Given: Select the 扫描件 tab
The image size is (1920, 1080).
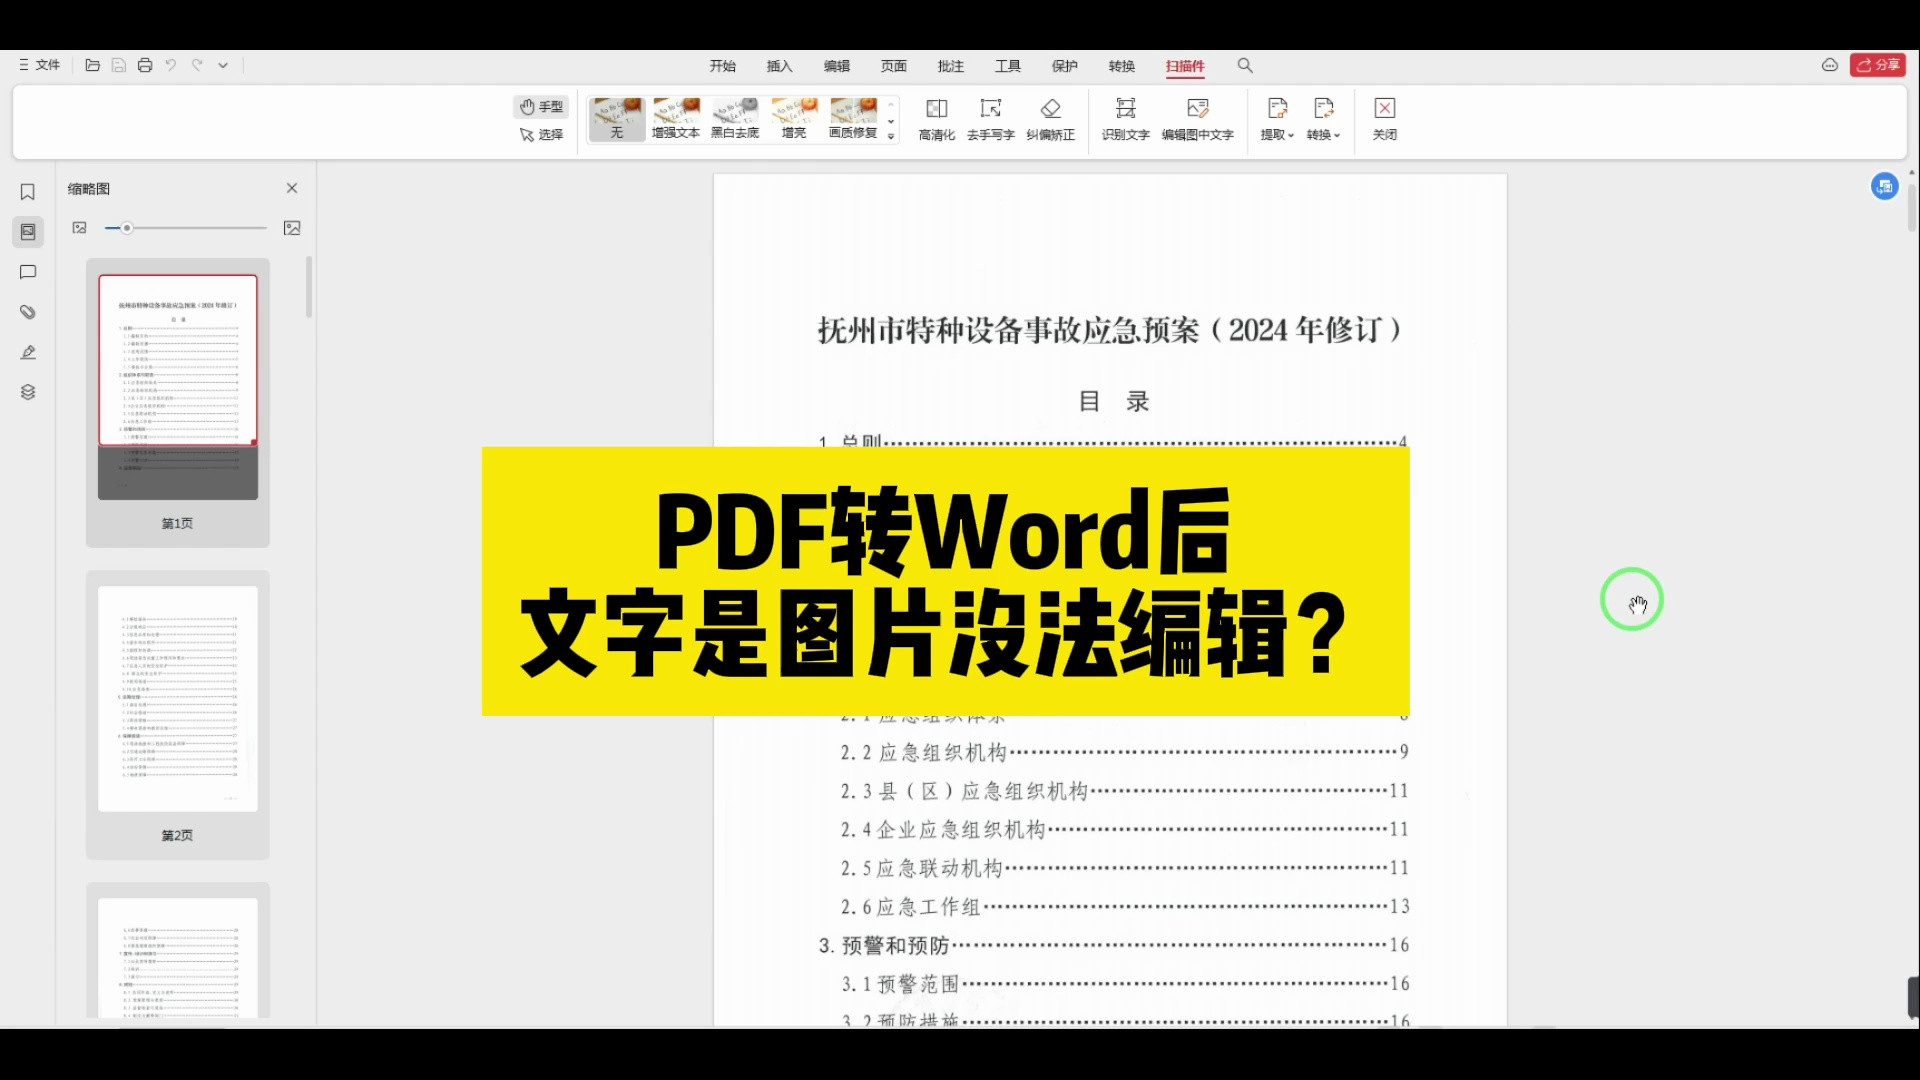Looking at the screenshot, I should (1185, 66).
